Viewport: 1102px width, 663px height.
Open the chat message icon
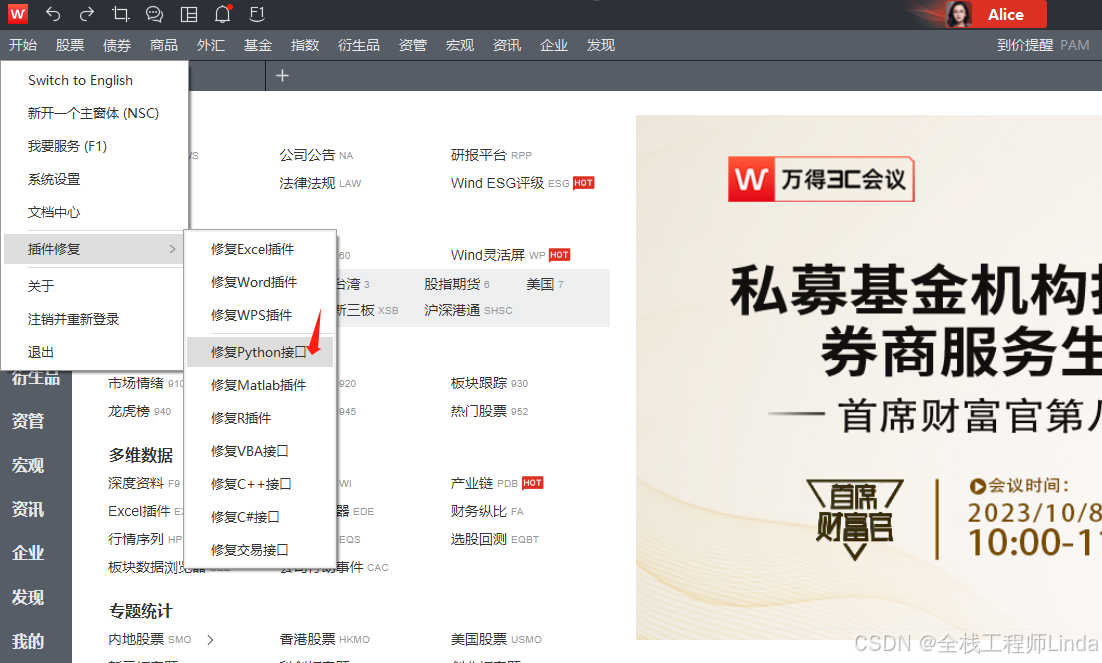click(154, 14)
